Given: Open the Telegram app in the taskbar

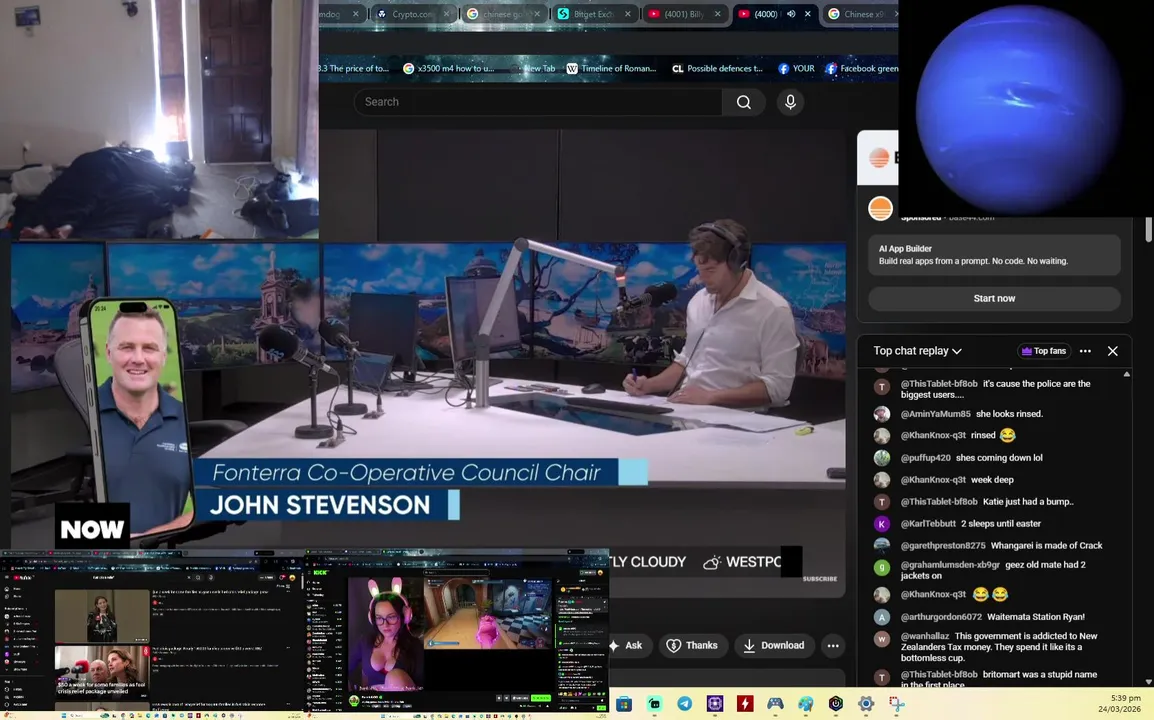Looking at the screenshot, I should point(684,704).
